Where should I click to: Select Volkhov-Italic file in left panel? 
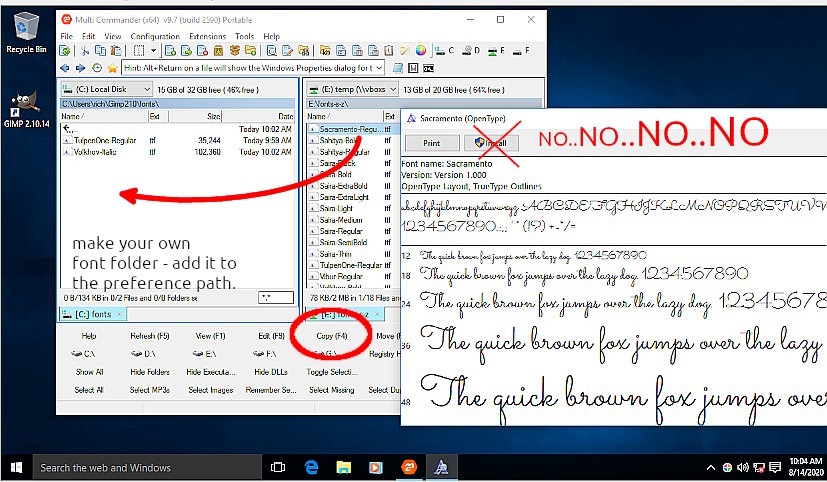[x=95, y=152]
